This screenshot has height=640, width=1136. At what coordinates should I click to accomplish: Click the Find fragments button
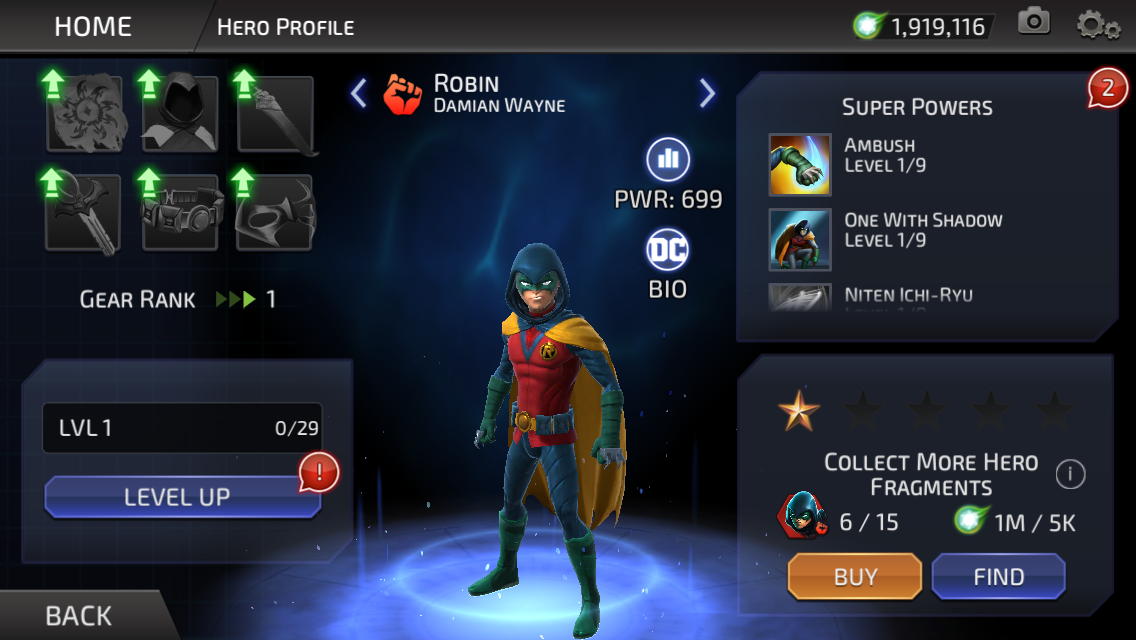pyautogui.click(x=998, y=576)
